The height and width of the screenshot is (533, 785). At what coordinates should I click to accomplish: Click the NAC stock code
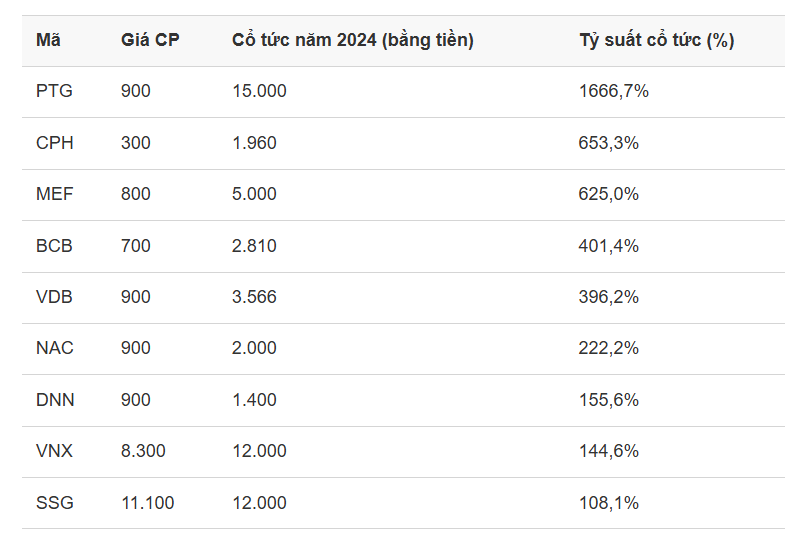point(55,348)
